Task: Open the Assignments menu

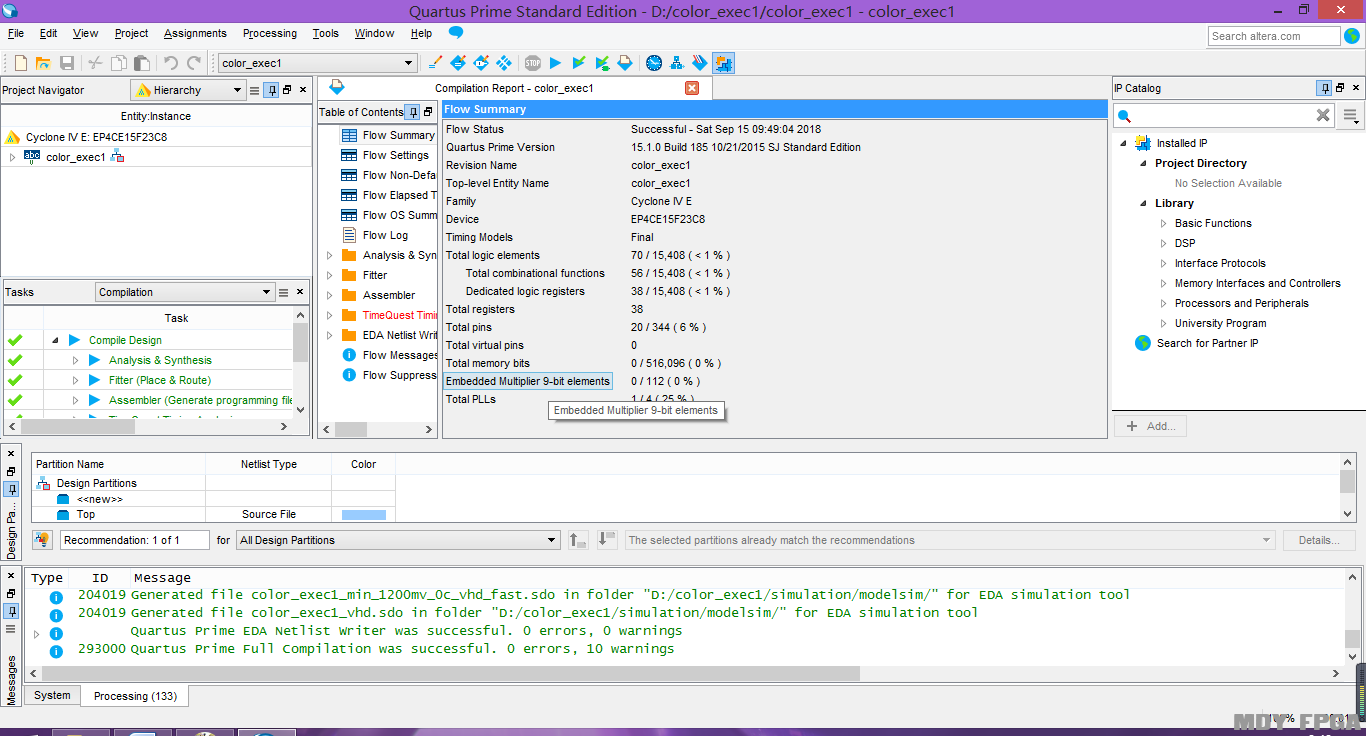Action: (x=195, y=33)
